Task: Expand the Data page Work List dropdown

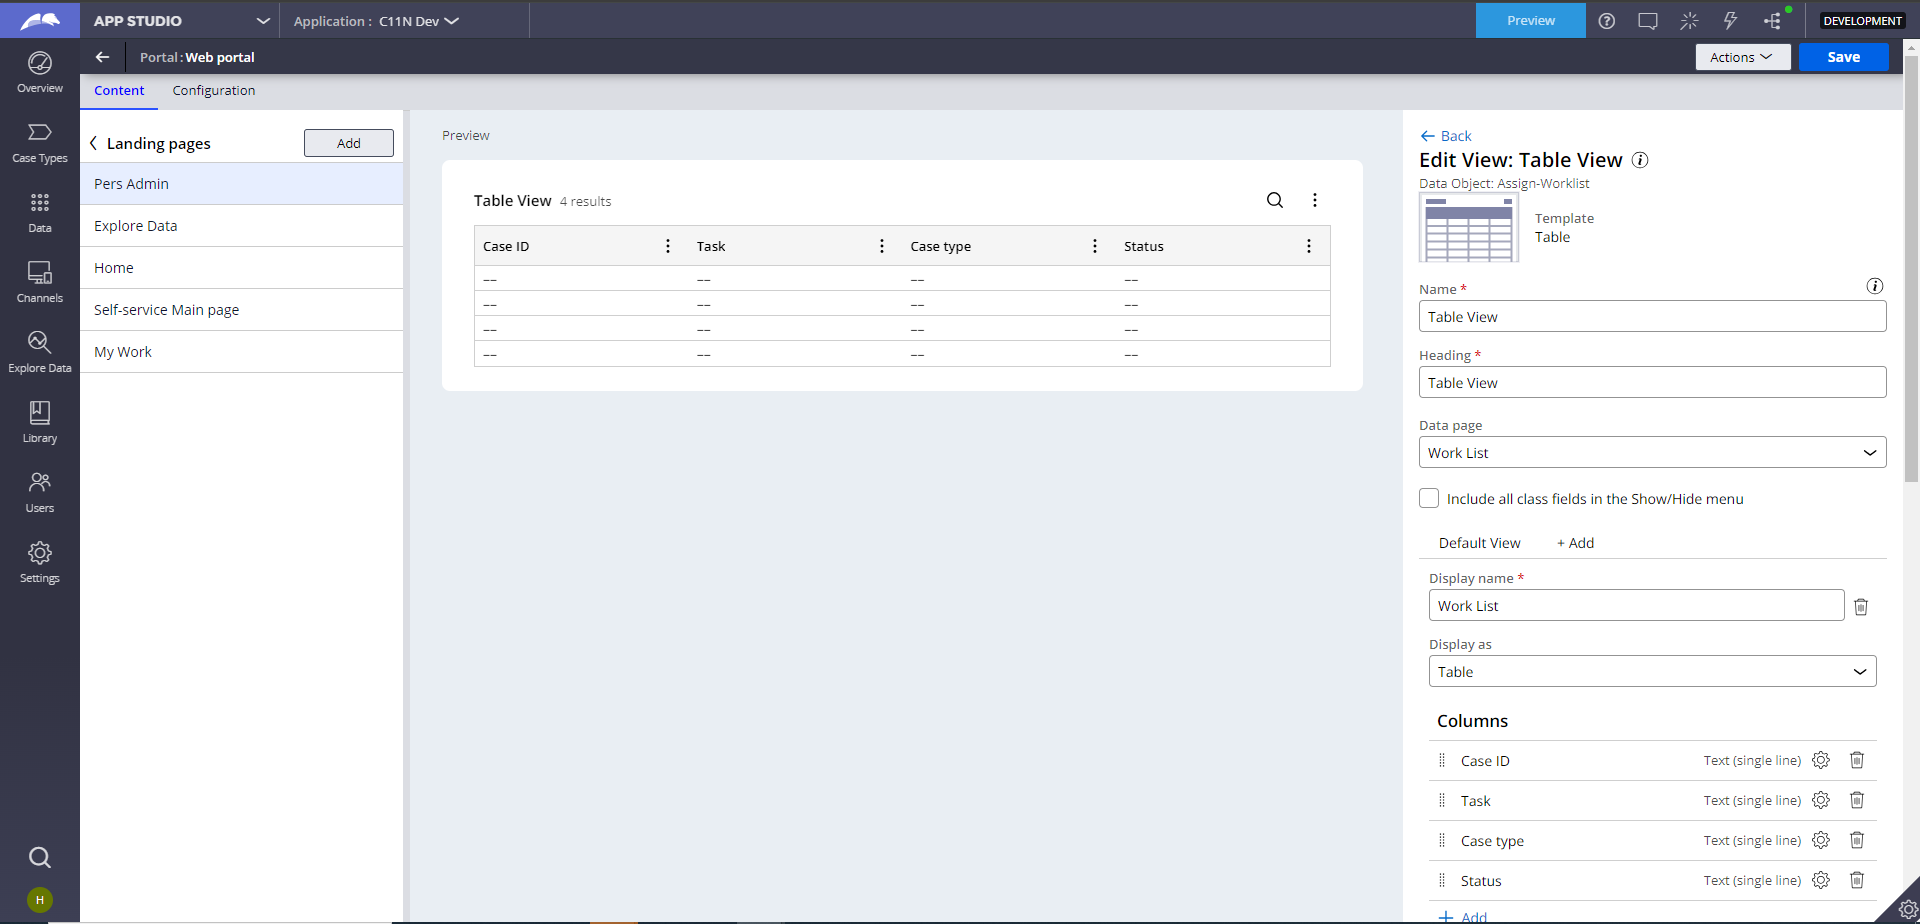Action: point(1652,452)
